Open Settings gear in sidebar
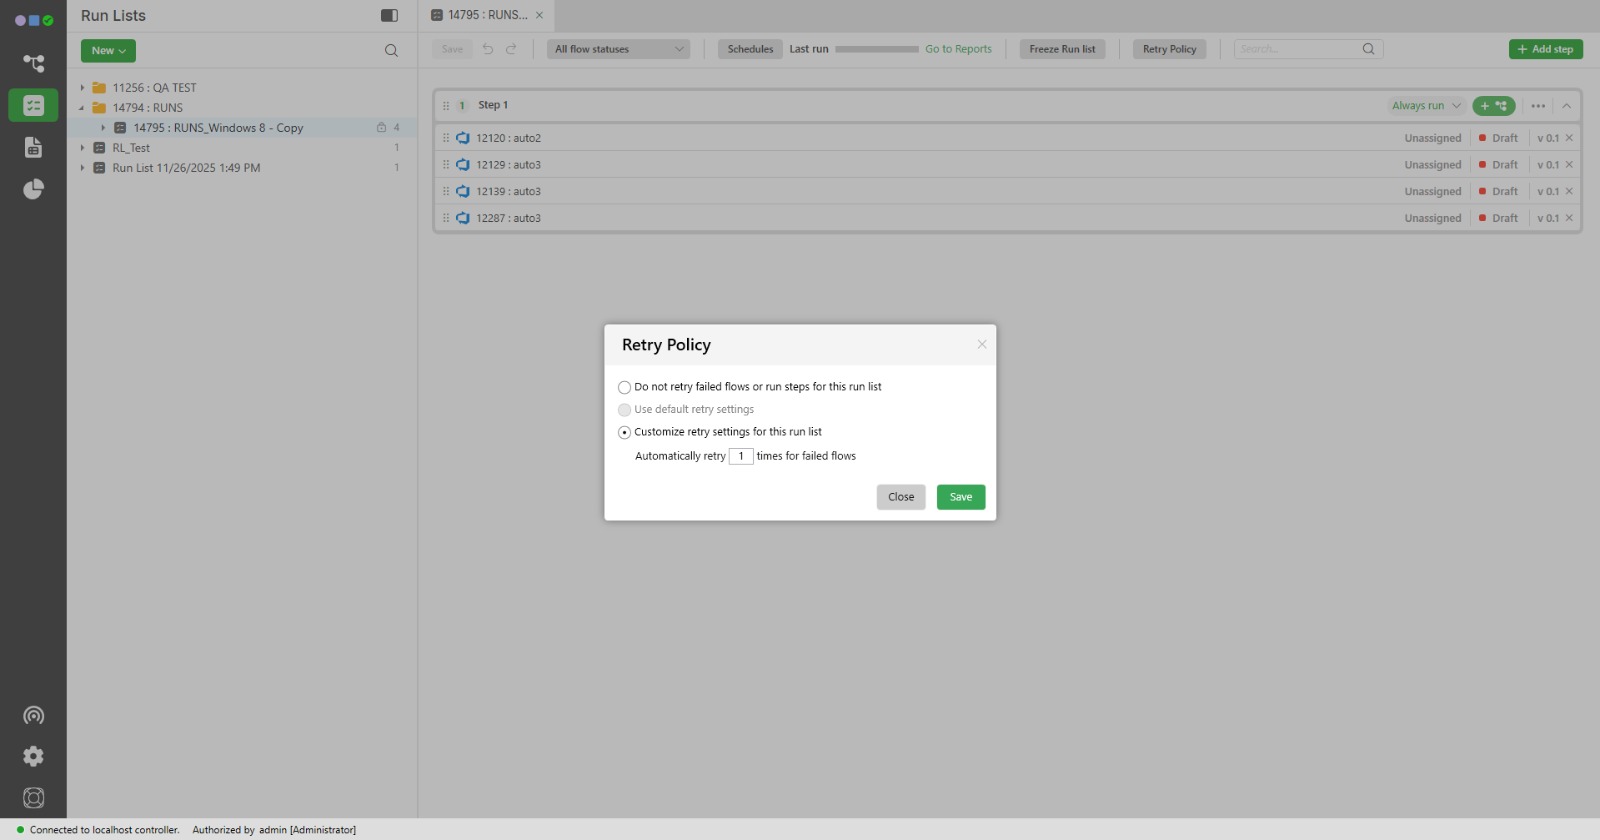The height and width of the screenshot is (840, 1600). pos(33,756)
